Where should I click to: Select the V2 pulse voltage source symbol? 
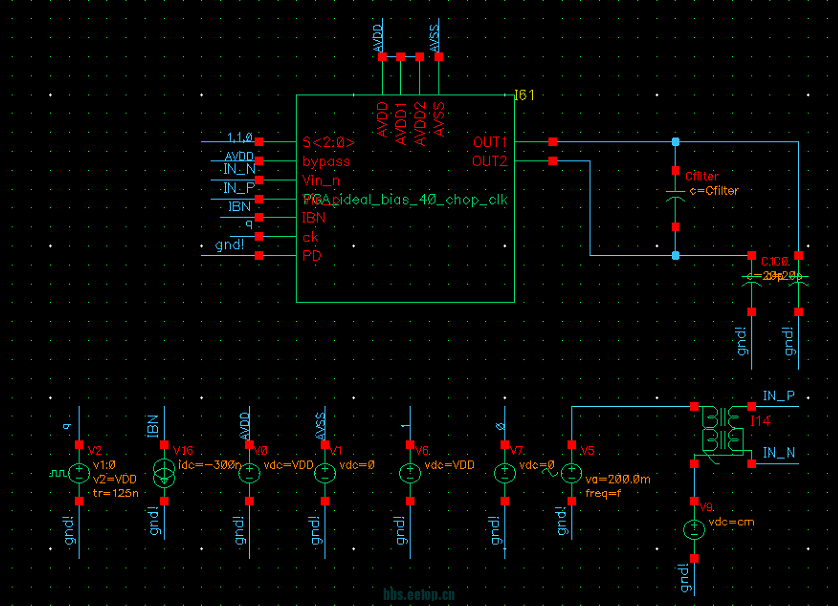tap(78, 473)
